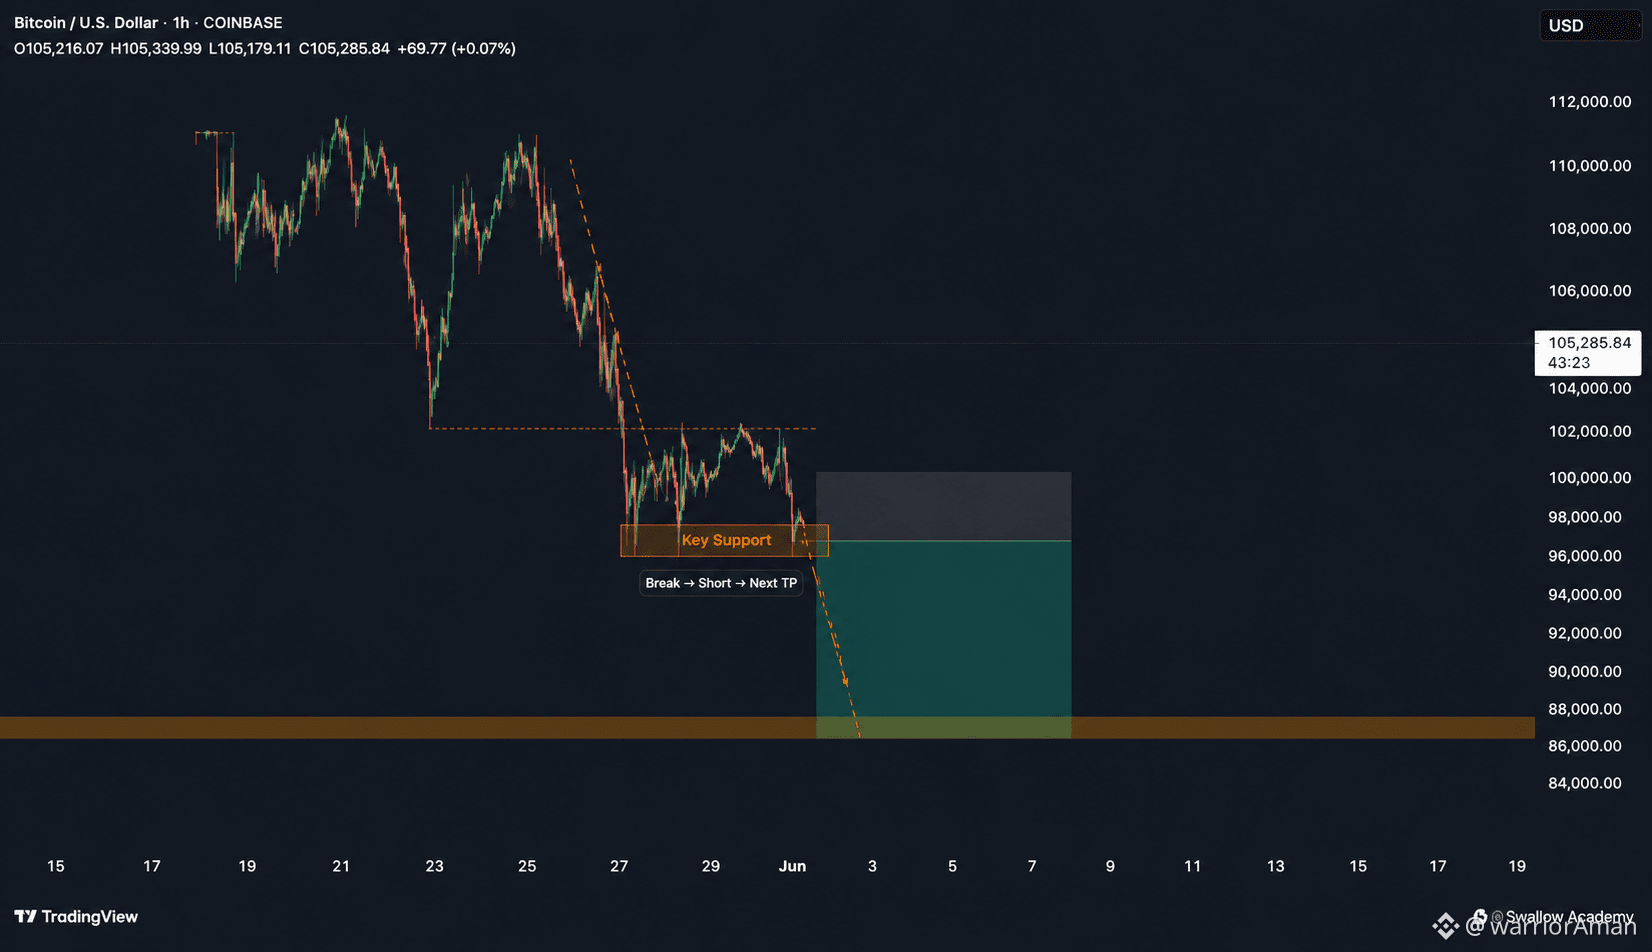Click the 108,000.00 price axis label

[1590, 229]
